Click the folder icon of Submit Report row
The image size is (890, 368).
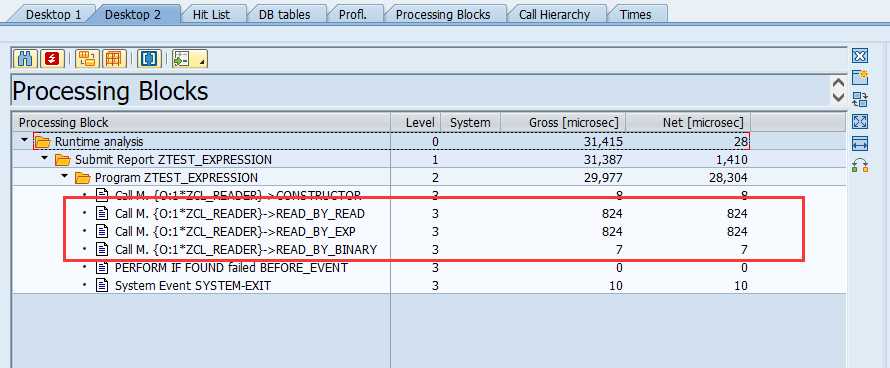62,160
